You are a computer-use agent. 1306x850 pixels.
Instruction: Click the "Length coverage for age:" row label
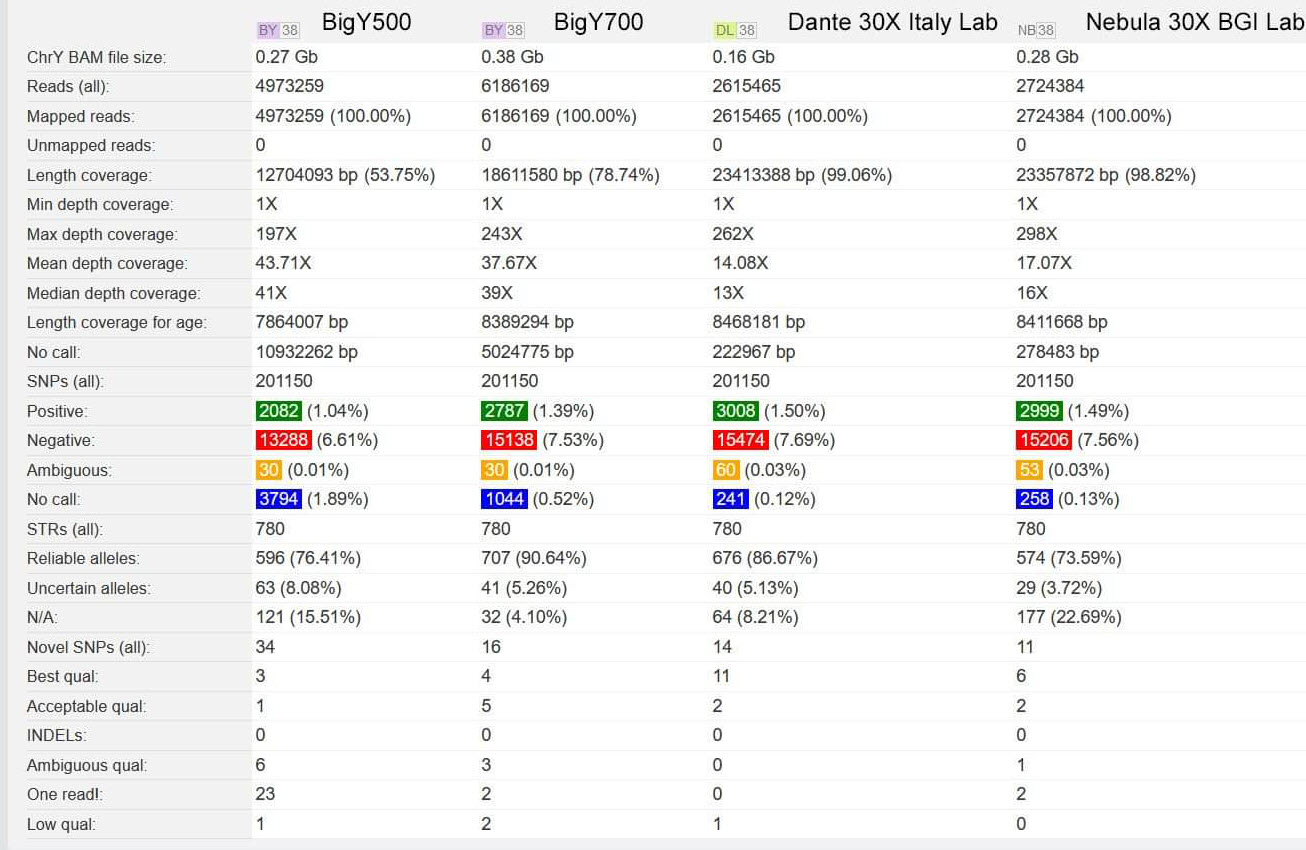117,323
